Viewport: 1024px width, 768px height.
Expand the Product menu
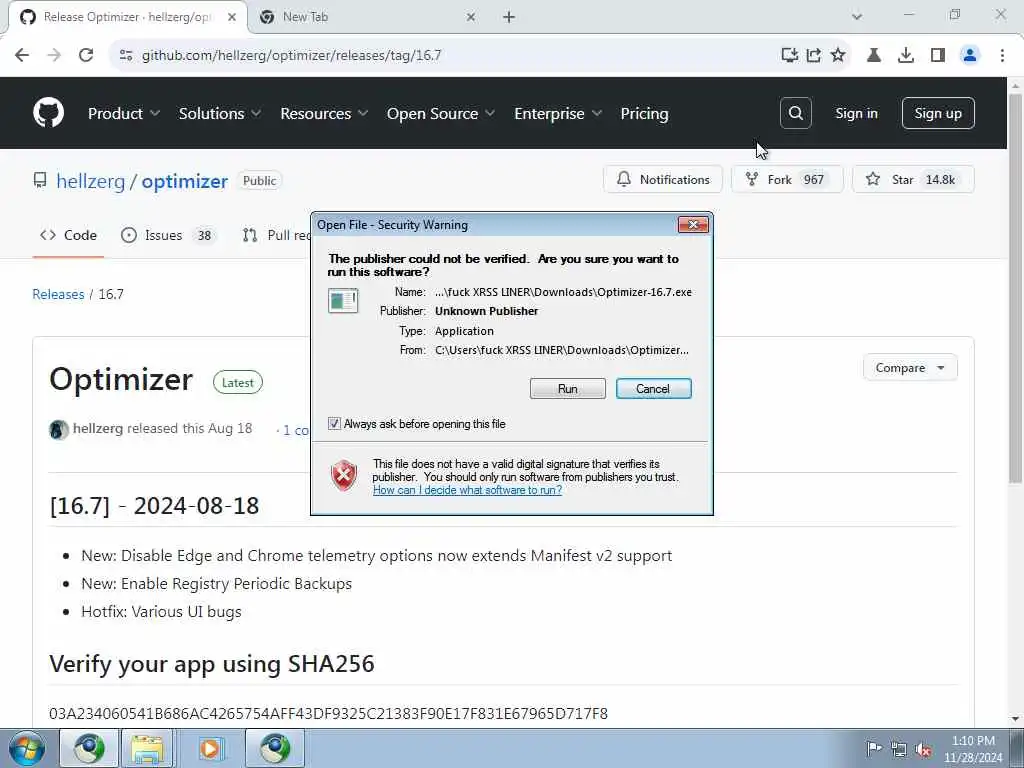[x=124, y=114]
